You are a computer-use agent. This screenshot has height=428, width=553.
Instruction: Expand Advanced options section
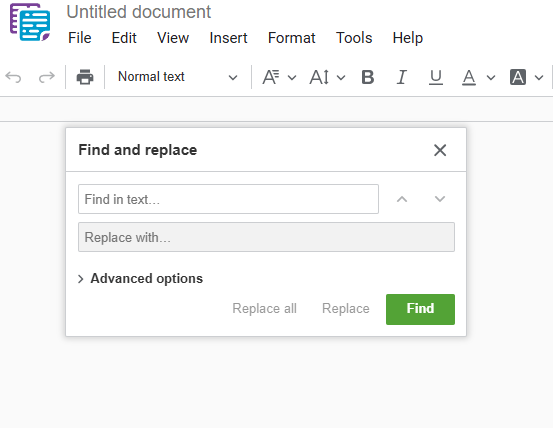pyautogui.click(x=140, y=279)
